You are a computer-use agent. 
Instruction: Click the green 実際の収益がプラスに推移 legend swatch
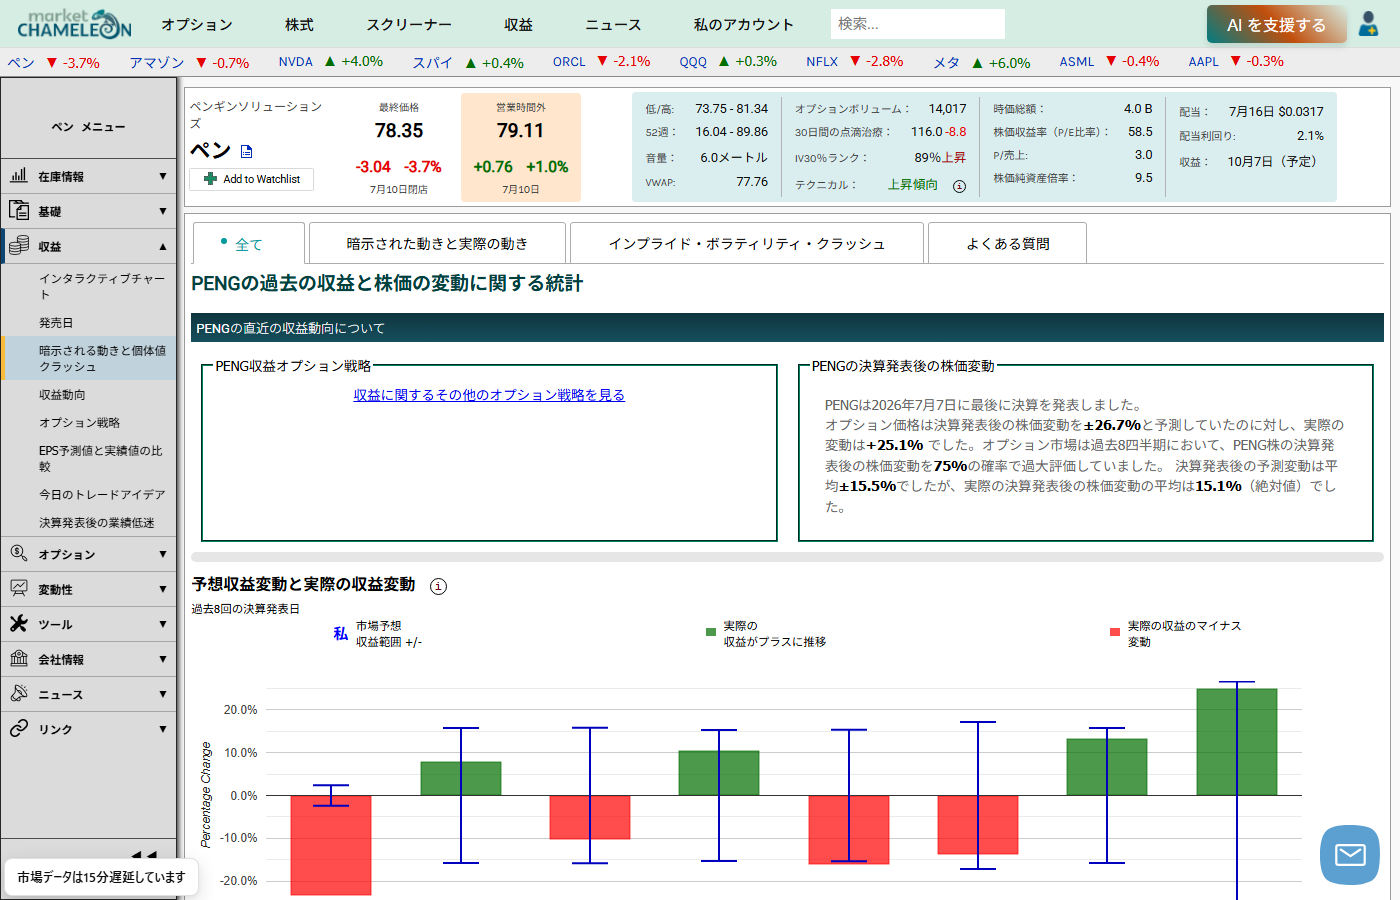[711, 632]
